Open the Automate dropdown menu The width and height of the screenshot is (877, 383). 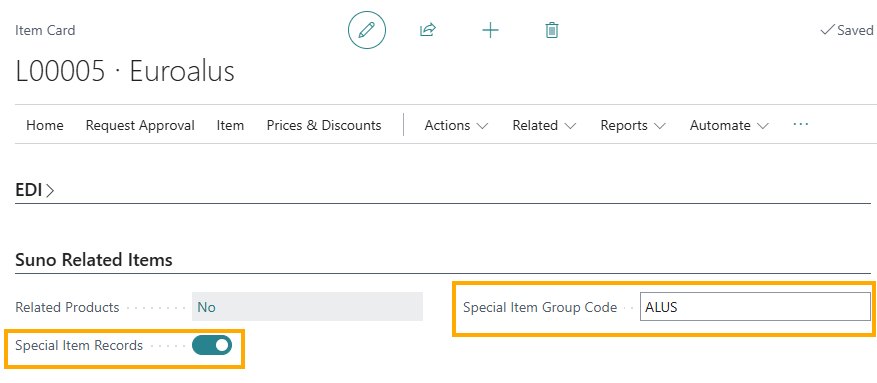(x=729, y=126)
